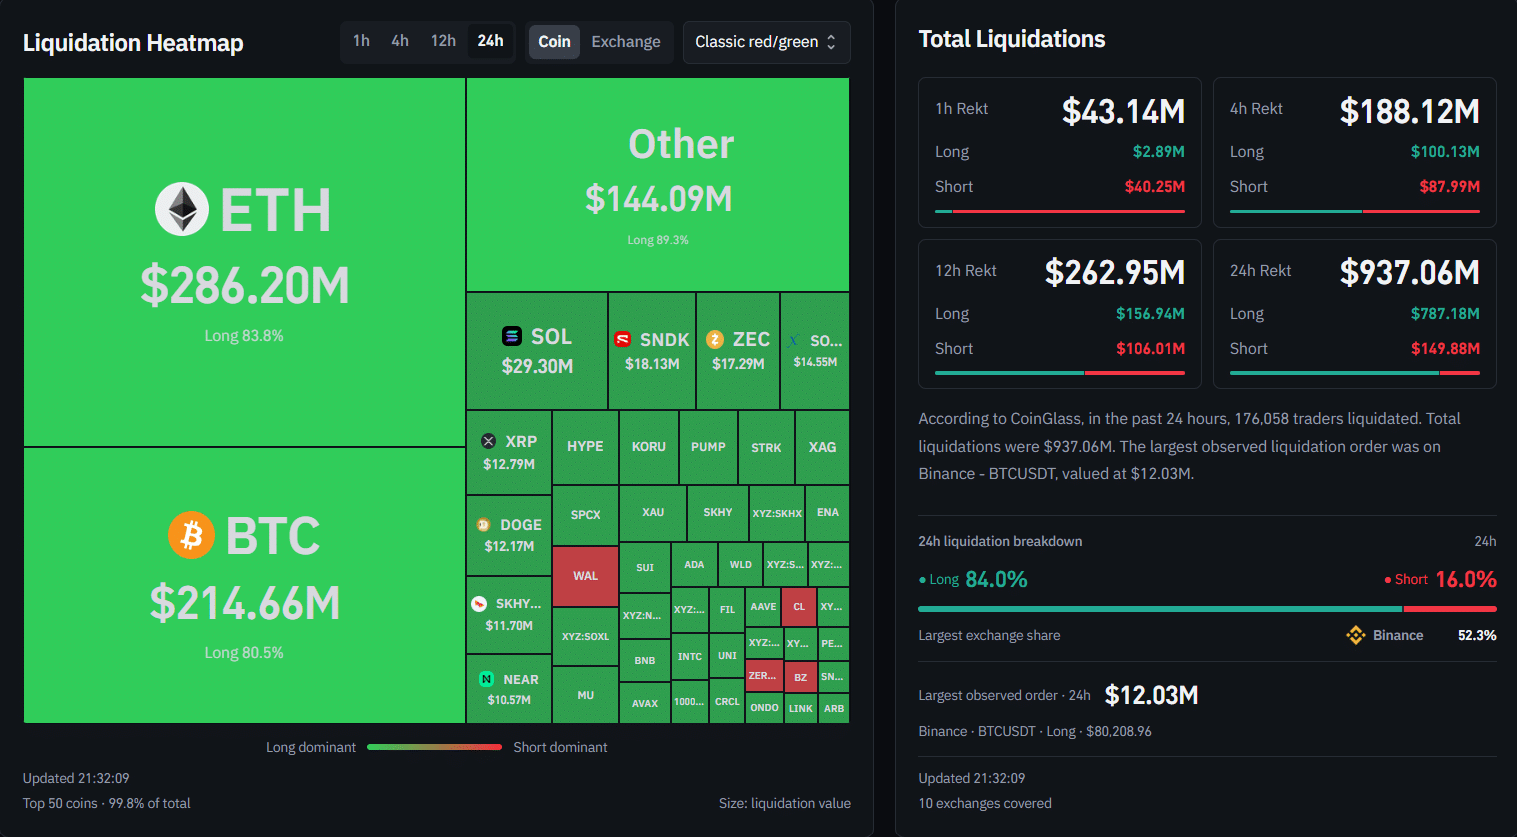Click the SKHY... tile icon
The width and height of the screenshot is (1517, 837).
tap(479, 603)
